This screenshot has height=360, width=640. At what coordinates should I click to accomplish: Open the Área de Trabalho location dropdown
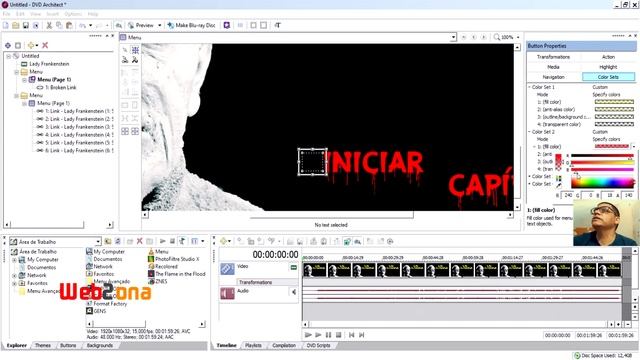98,242
